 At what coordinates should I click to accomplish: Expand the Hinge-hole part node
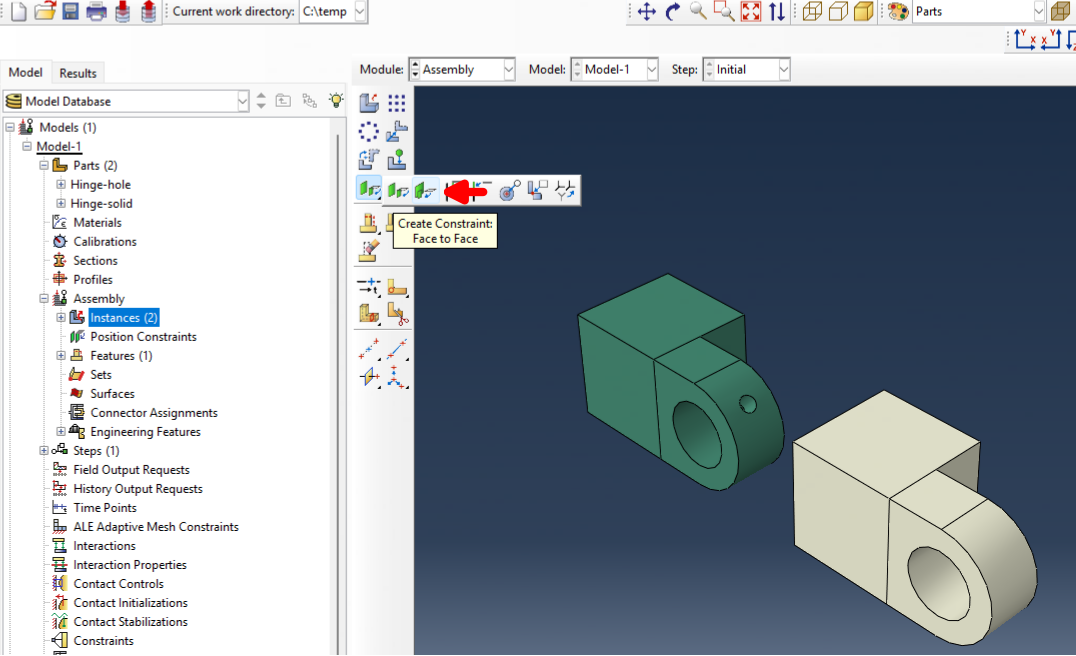point(61,185)
